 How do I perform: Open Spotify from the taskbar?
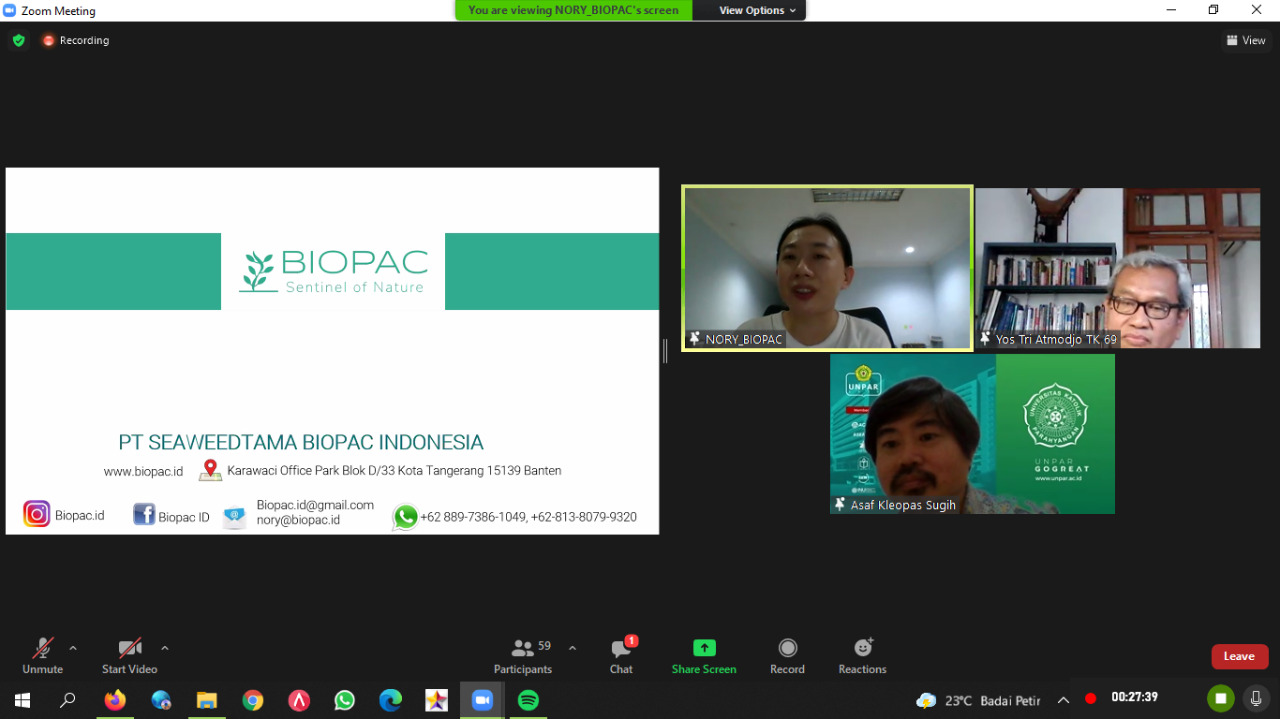[528, 700]
